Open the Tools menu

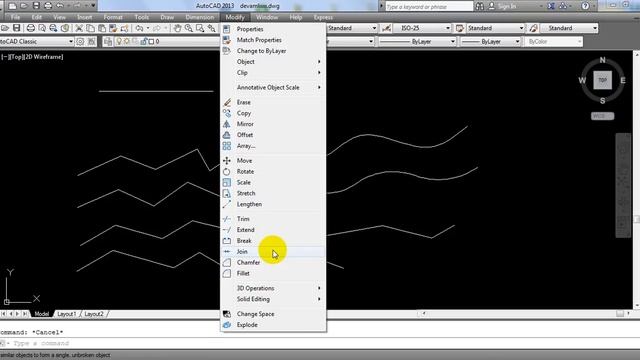[142, 17]
